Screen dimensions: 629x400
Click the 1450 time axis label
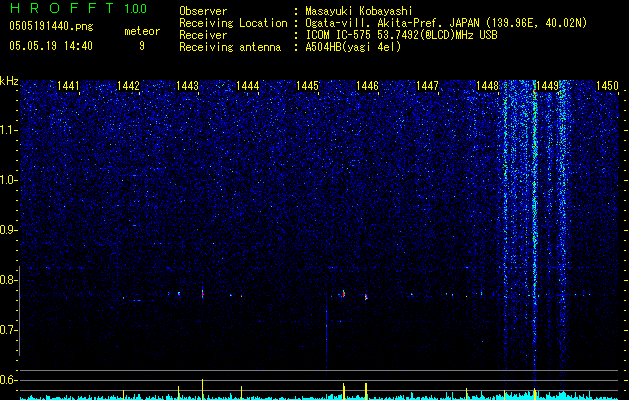click(607, 85)
